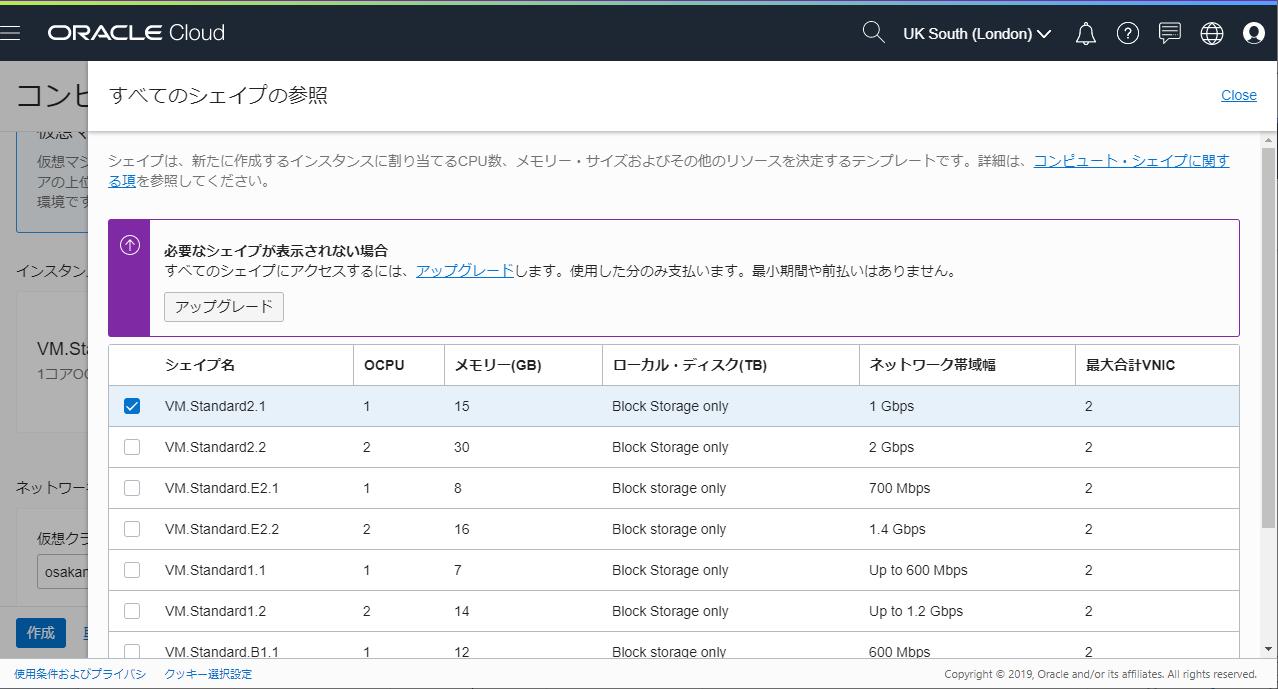Open the help question mark icon

point(1127,34)
